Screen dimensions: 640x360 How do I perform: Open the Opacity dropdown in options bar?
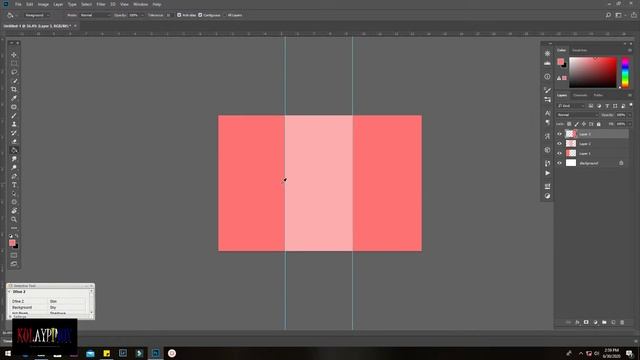142,15
